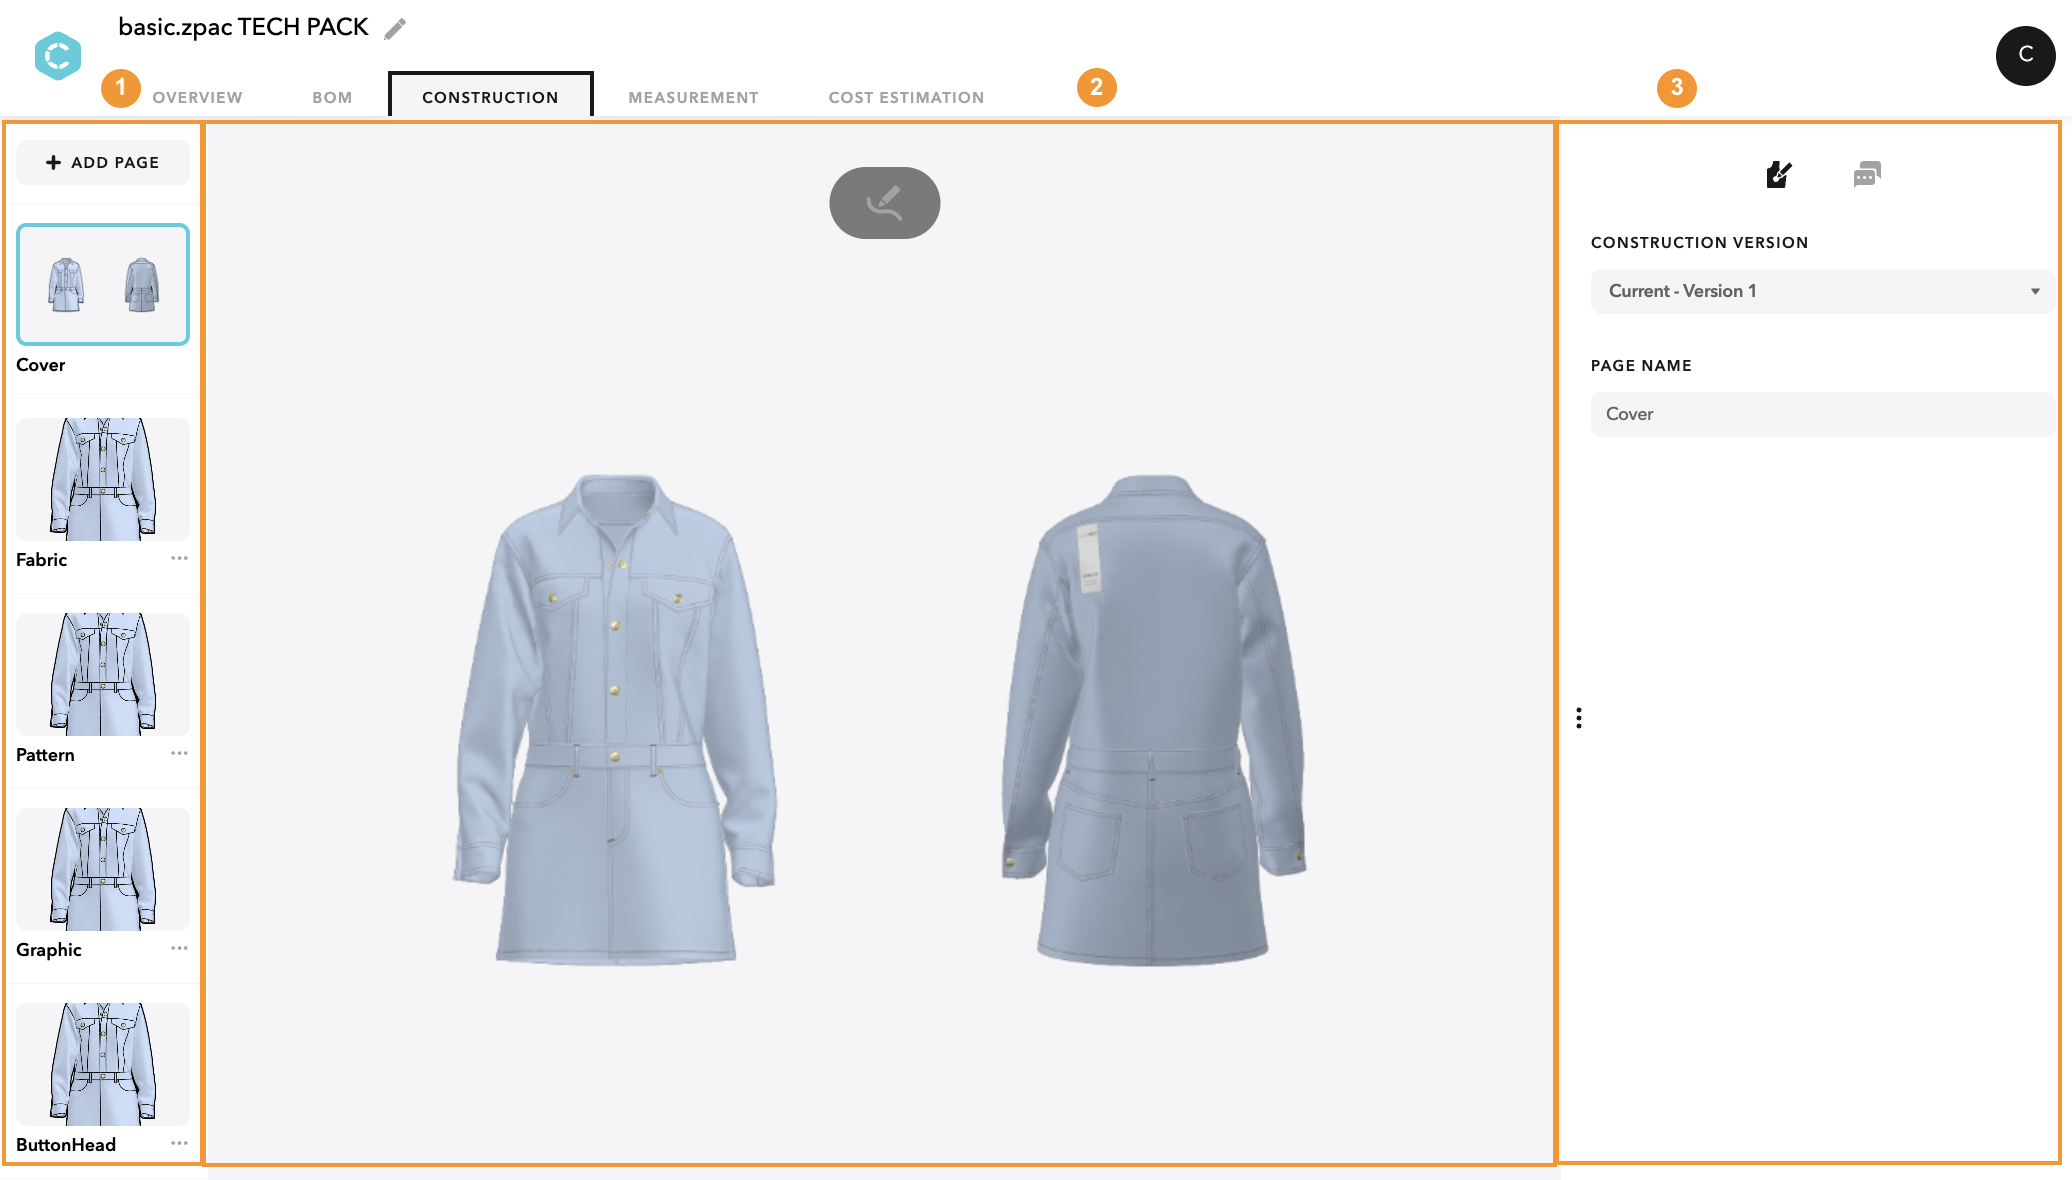Open more options for Pattern page
Image resolution: width=2072 pixels, height=1180 pixels.
pos(179,754)
